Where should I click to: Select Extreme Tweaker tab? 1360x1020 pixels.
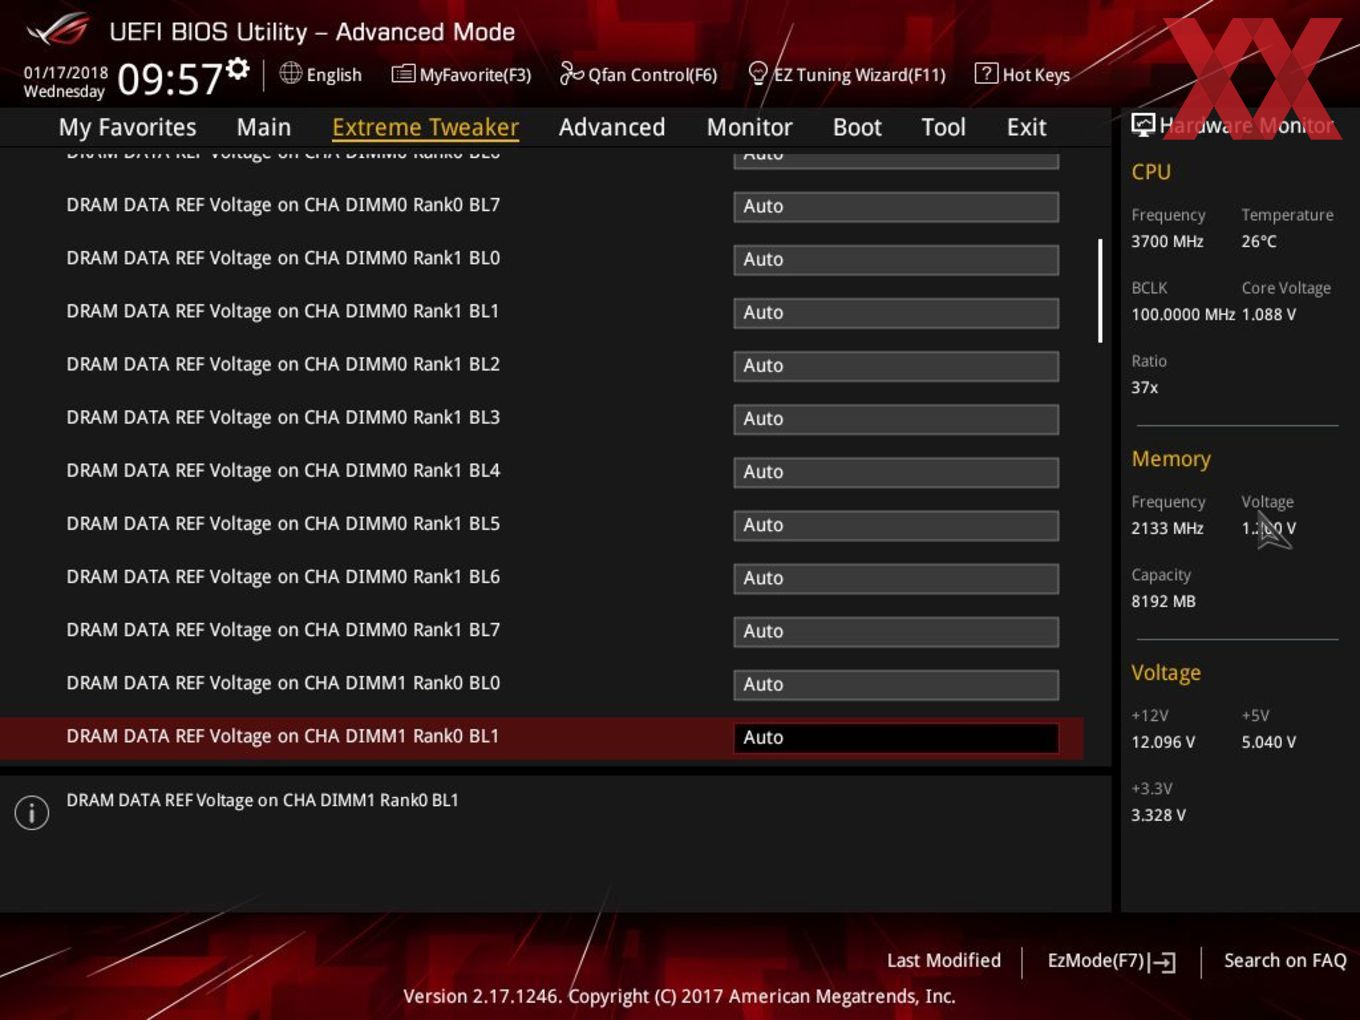coord(425,127)
